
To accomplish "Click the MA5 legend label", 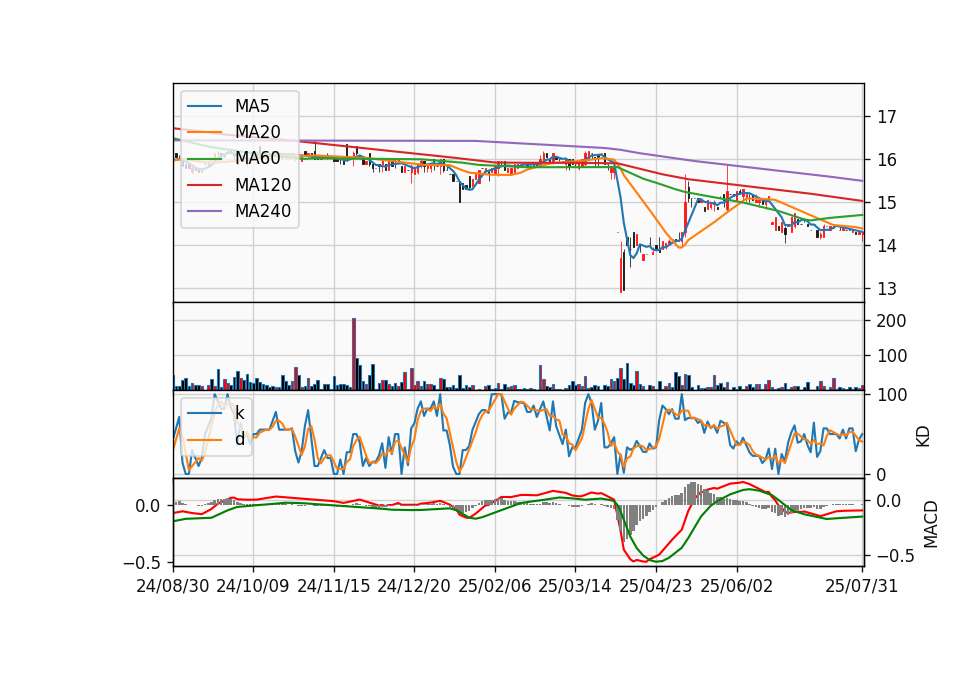I will 252,106.
